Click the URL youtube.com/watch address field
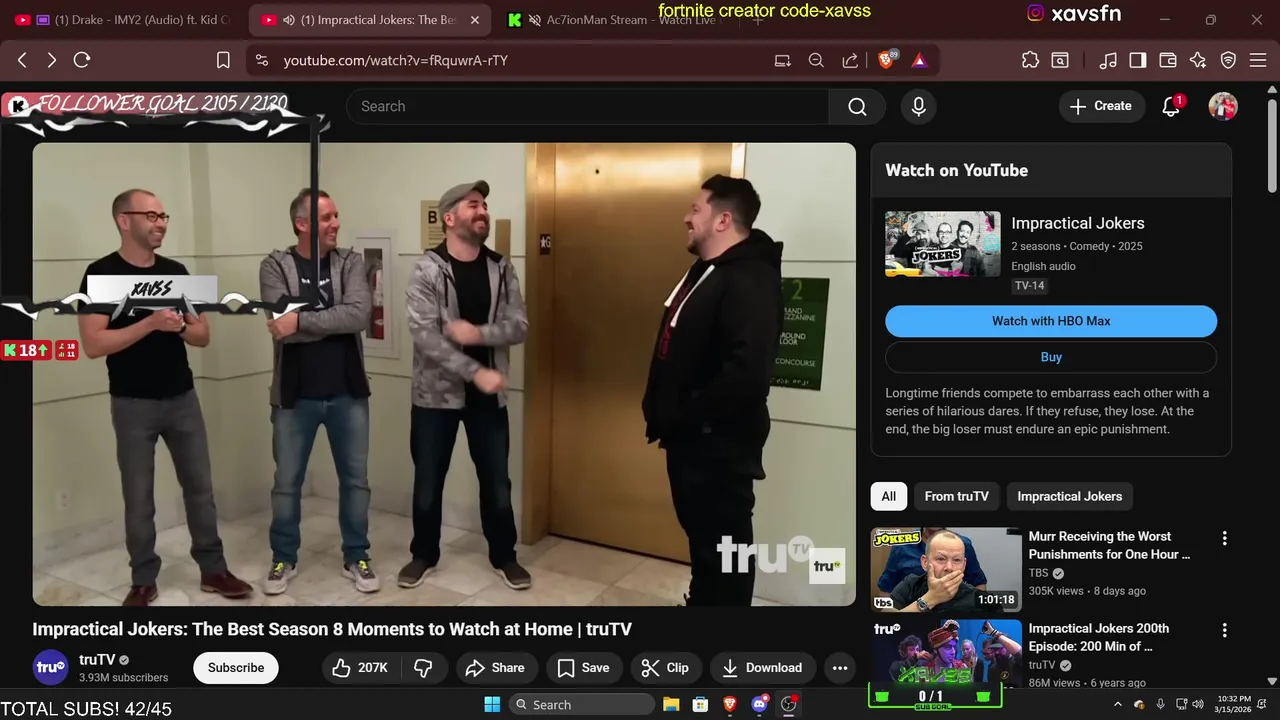Image resolution: width=1280 pixels, height=720 pixels. [395, 60]
